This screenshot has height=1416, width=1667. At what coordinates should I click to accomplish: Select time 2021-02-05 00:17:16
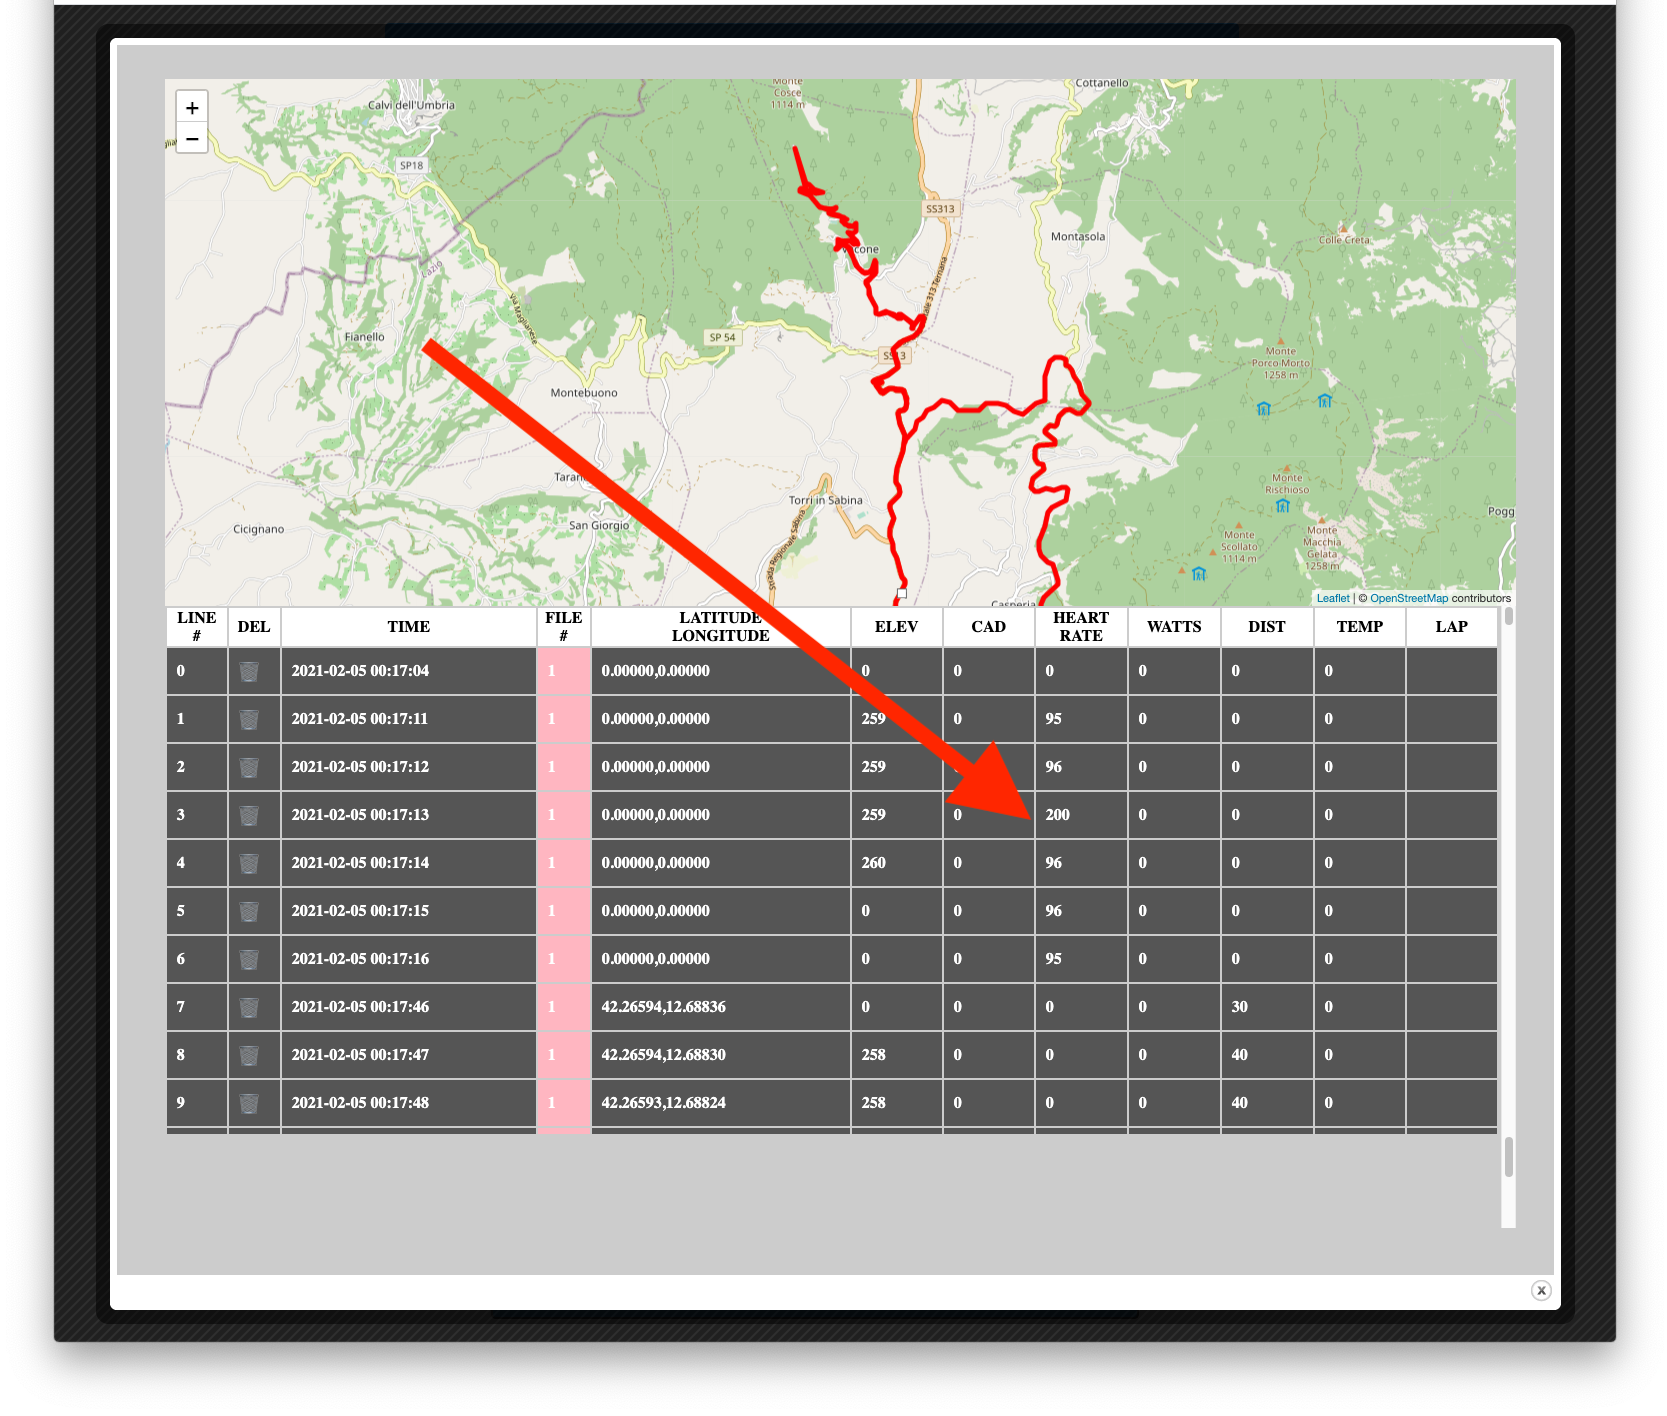360,959
